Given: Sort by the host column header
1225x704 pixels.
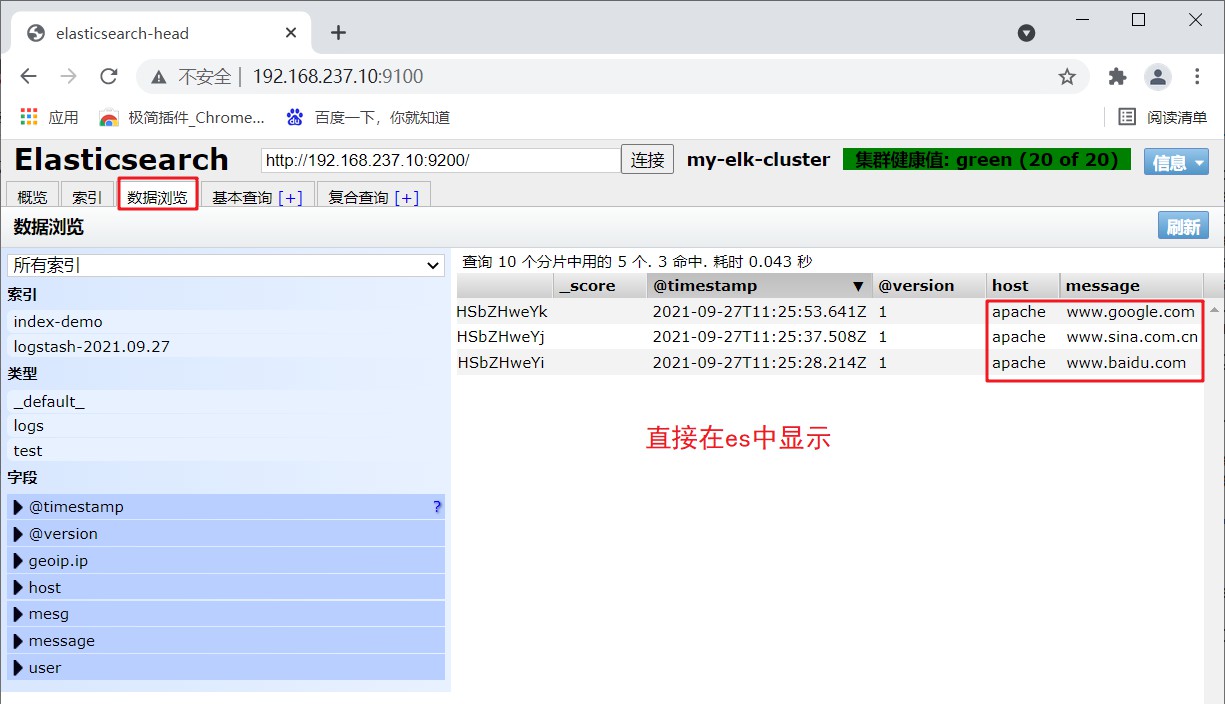Looking at the screenshot, I should coord(1023,286).
